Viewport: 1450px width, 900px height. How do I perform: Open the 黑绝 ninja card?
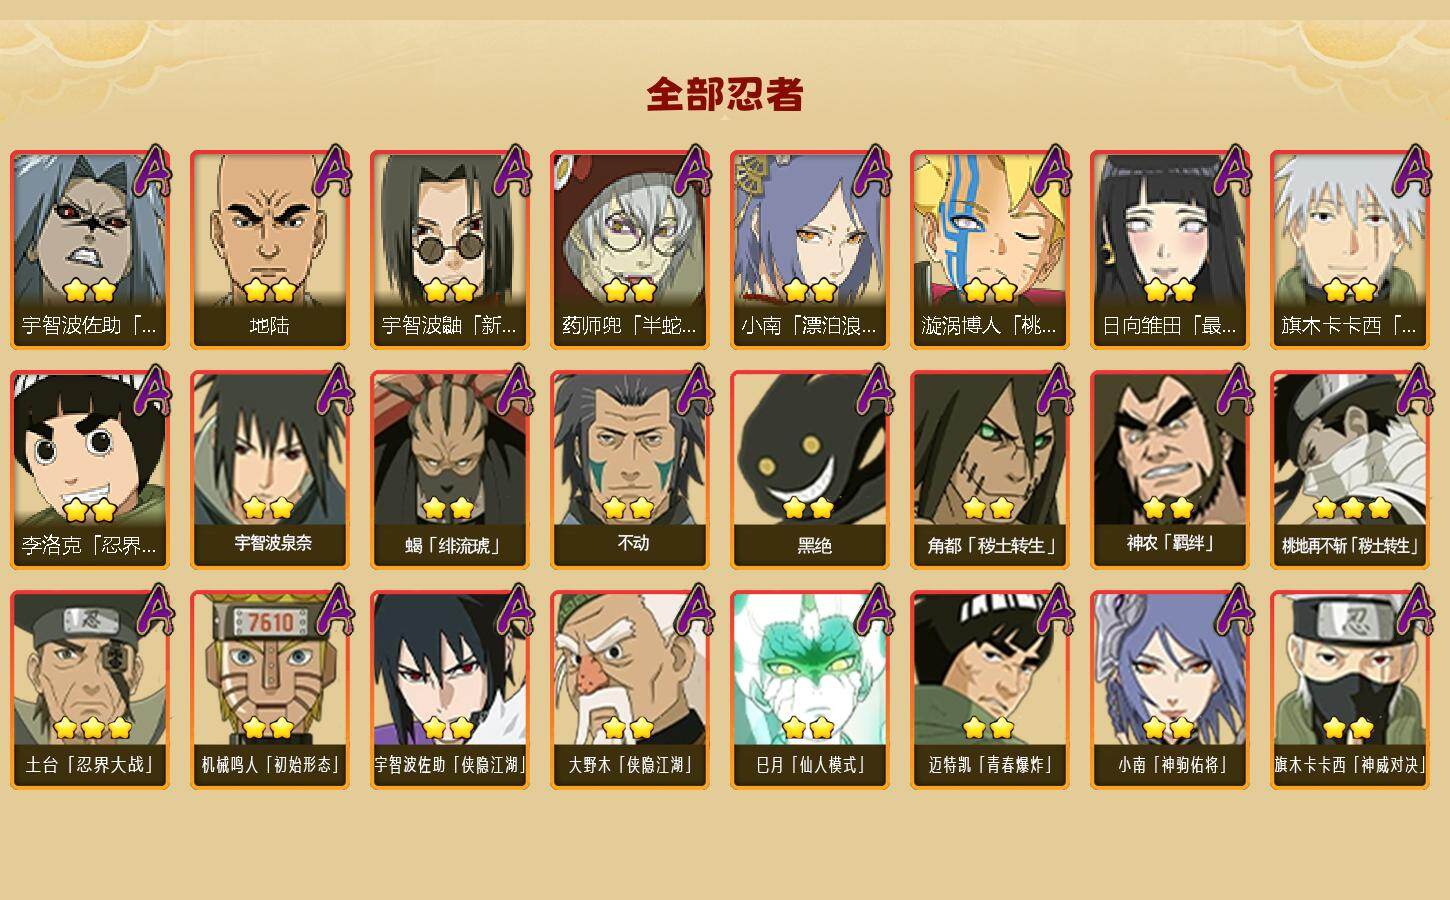(x=810, y=470)
